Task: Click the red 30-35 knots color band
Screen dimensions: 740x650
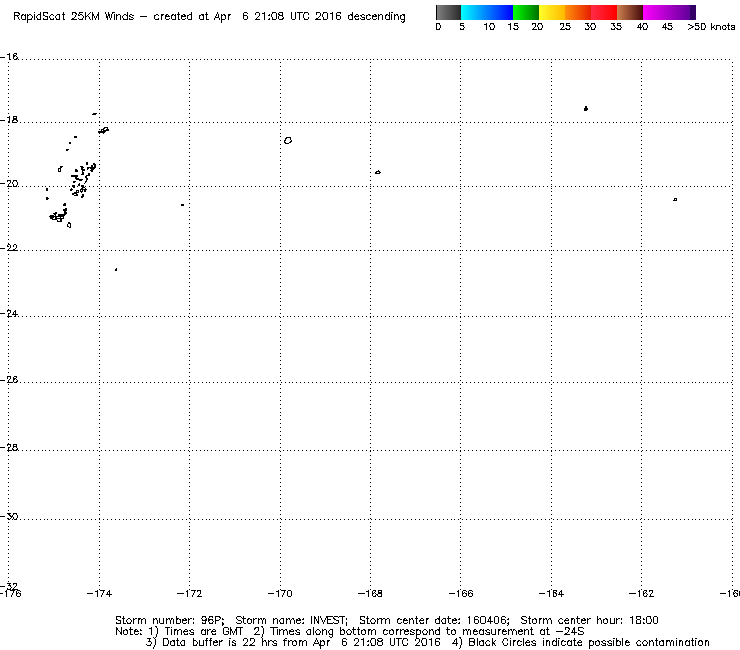Action: tap(604, 12)
